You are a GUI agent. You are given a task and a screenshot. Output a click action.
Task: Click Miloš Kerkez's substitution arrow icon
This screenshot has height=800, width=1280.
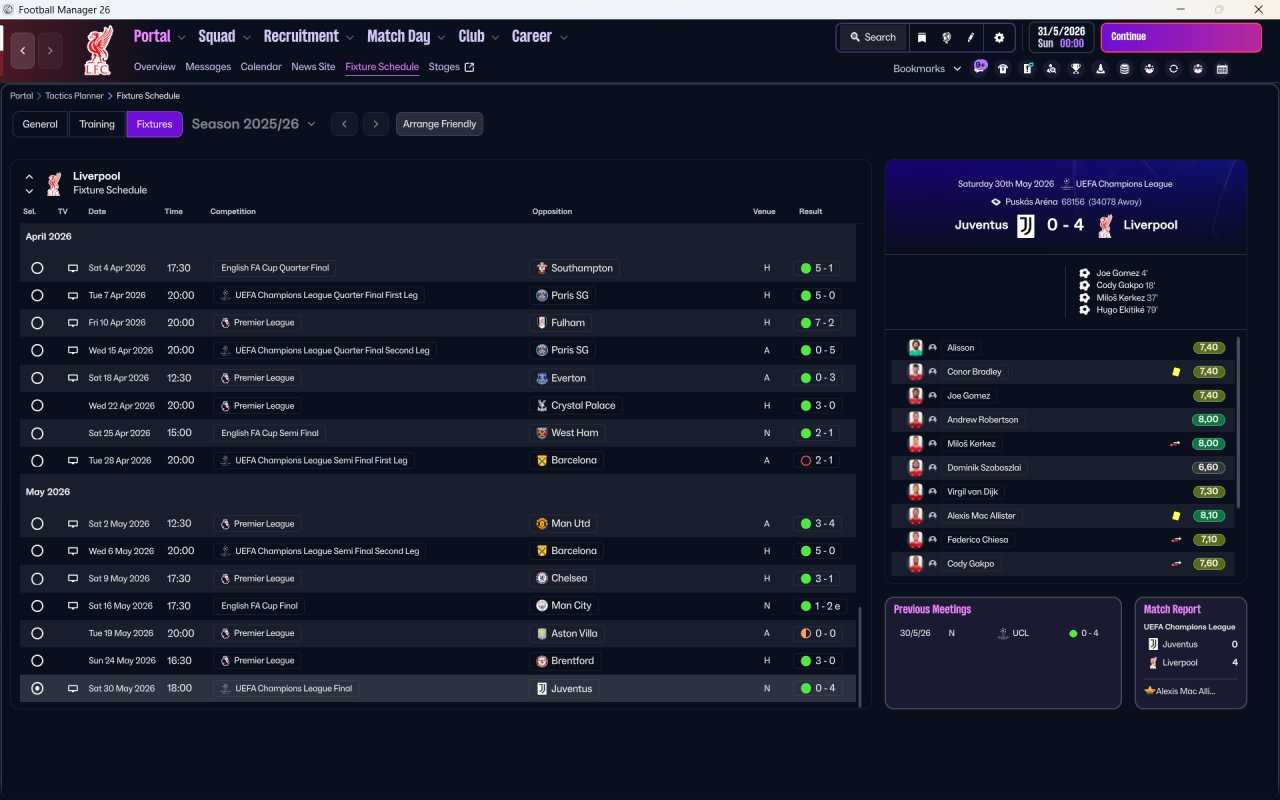(x=1176, y=444)
